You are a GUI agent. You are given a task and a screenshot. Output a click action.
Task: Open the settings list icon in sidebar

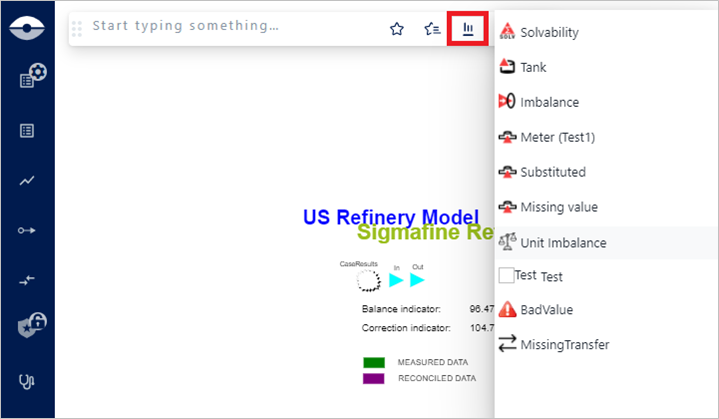29,78
